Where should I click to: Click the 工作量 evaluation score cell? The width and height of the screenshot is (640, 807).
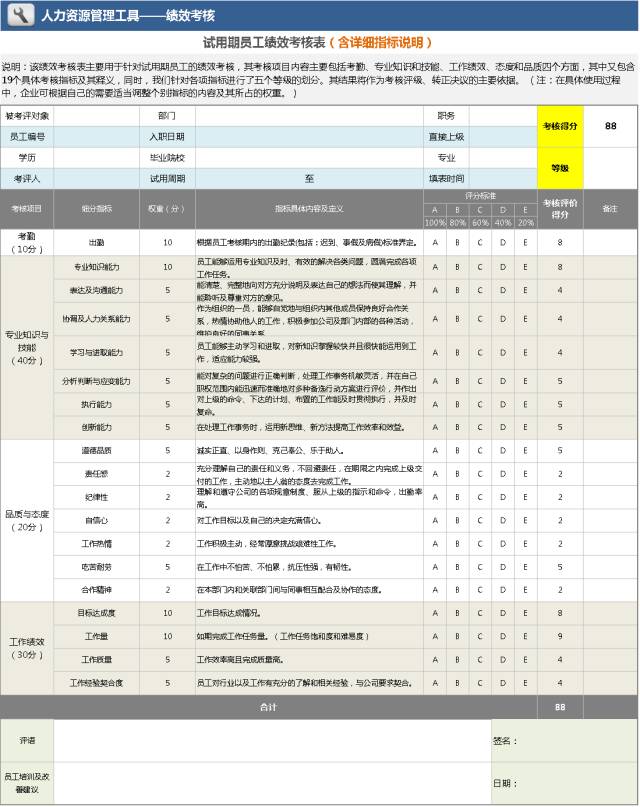click(559, 636)
